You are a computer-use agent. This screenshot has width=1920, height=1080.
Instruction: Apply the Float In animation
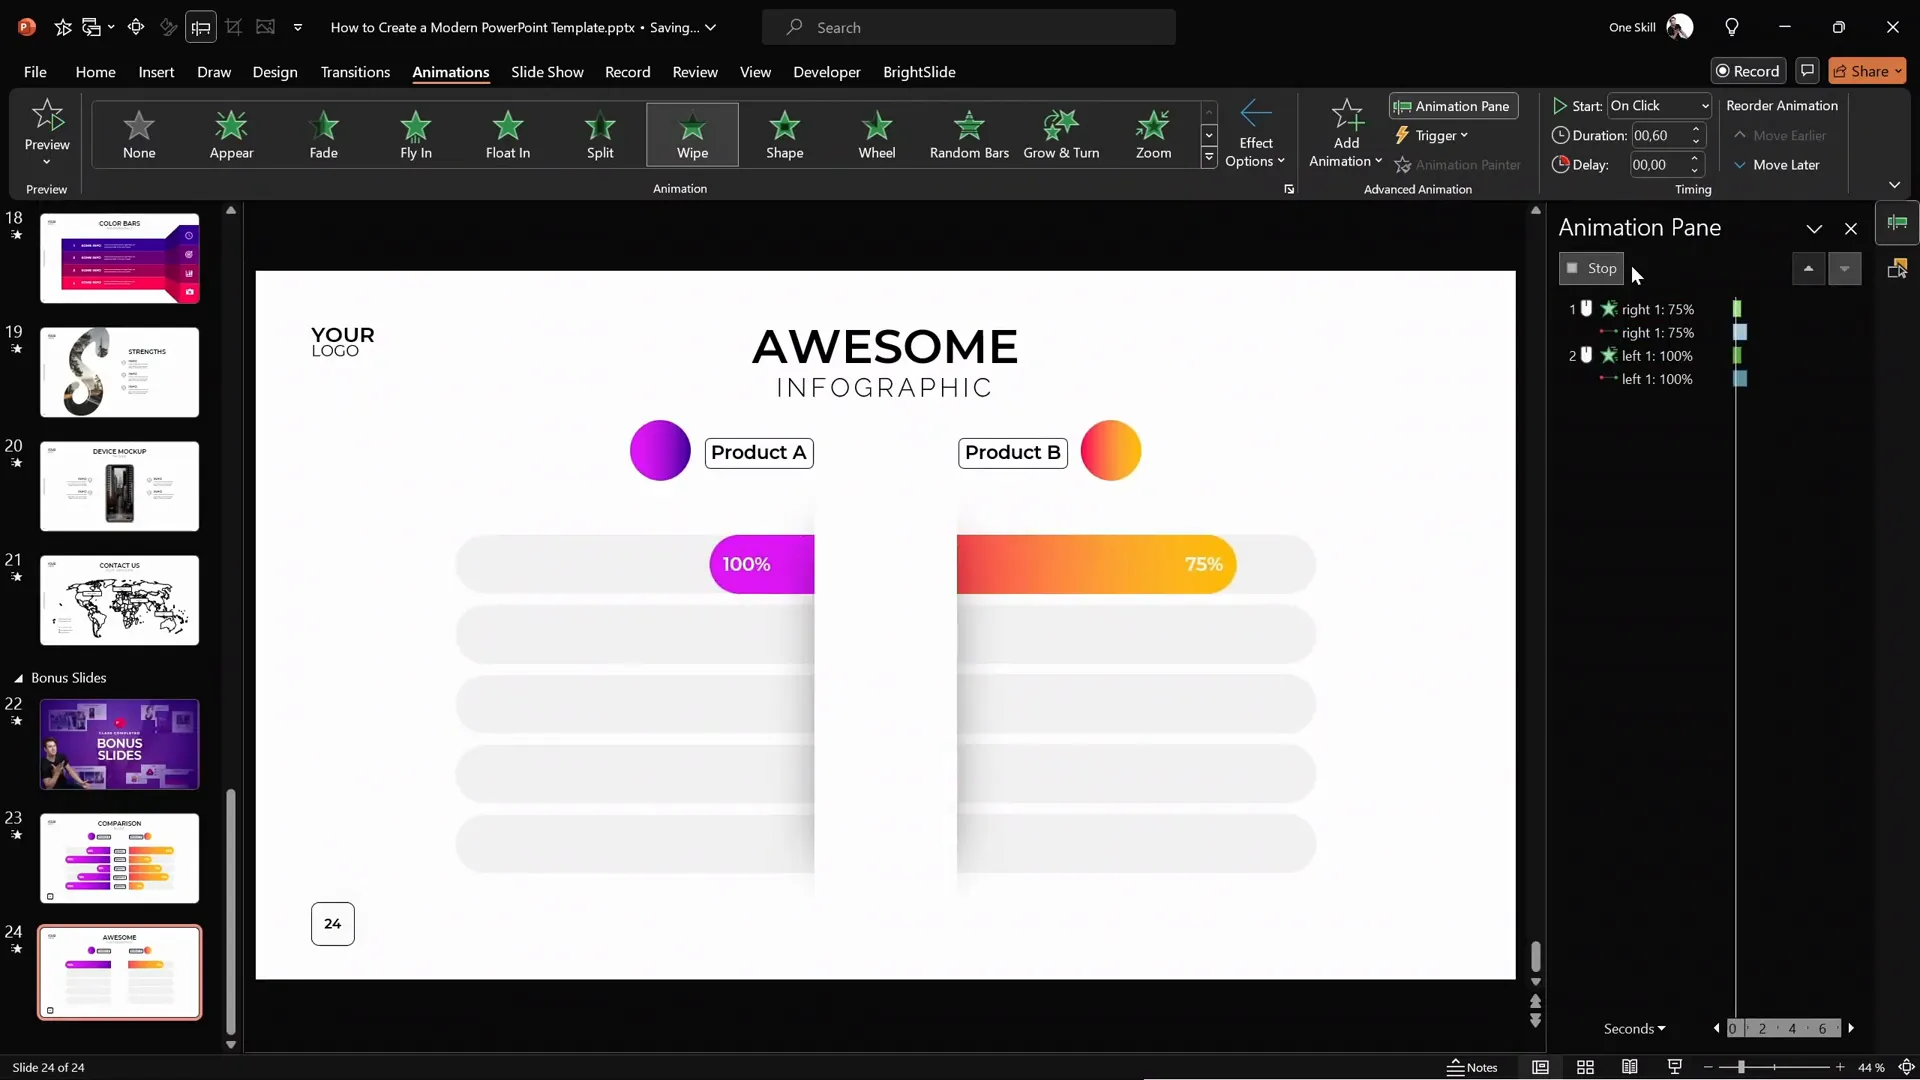(x=508, y=134)
